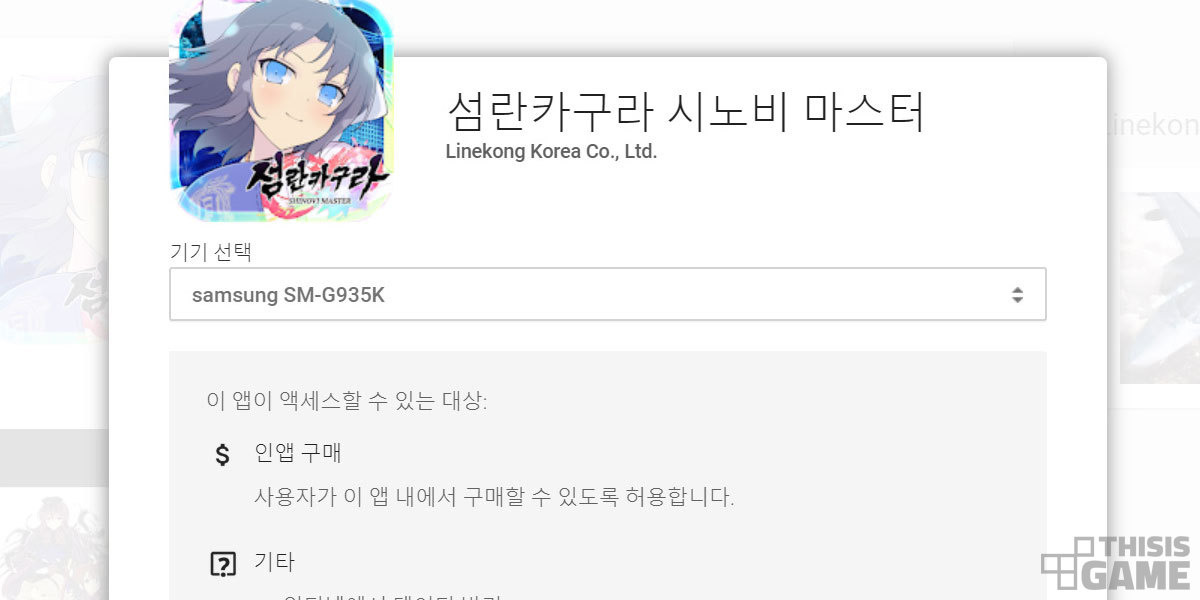1200x600 pixels.
Task: Open the samsung SM-G935K device dropdown
Action: (x=608, y=294)
